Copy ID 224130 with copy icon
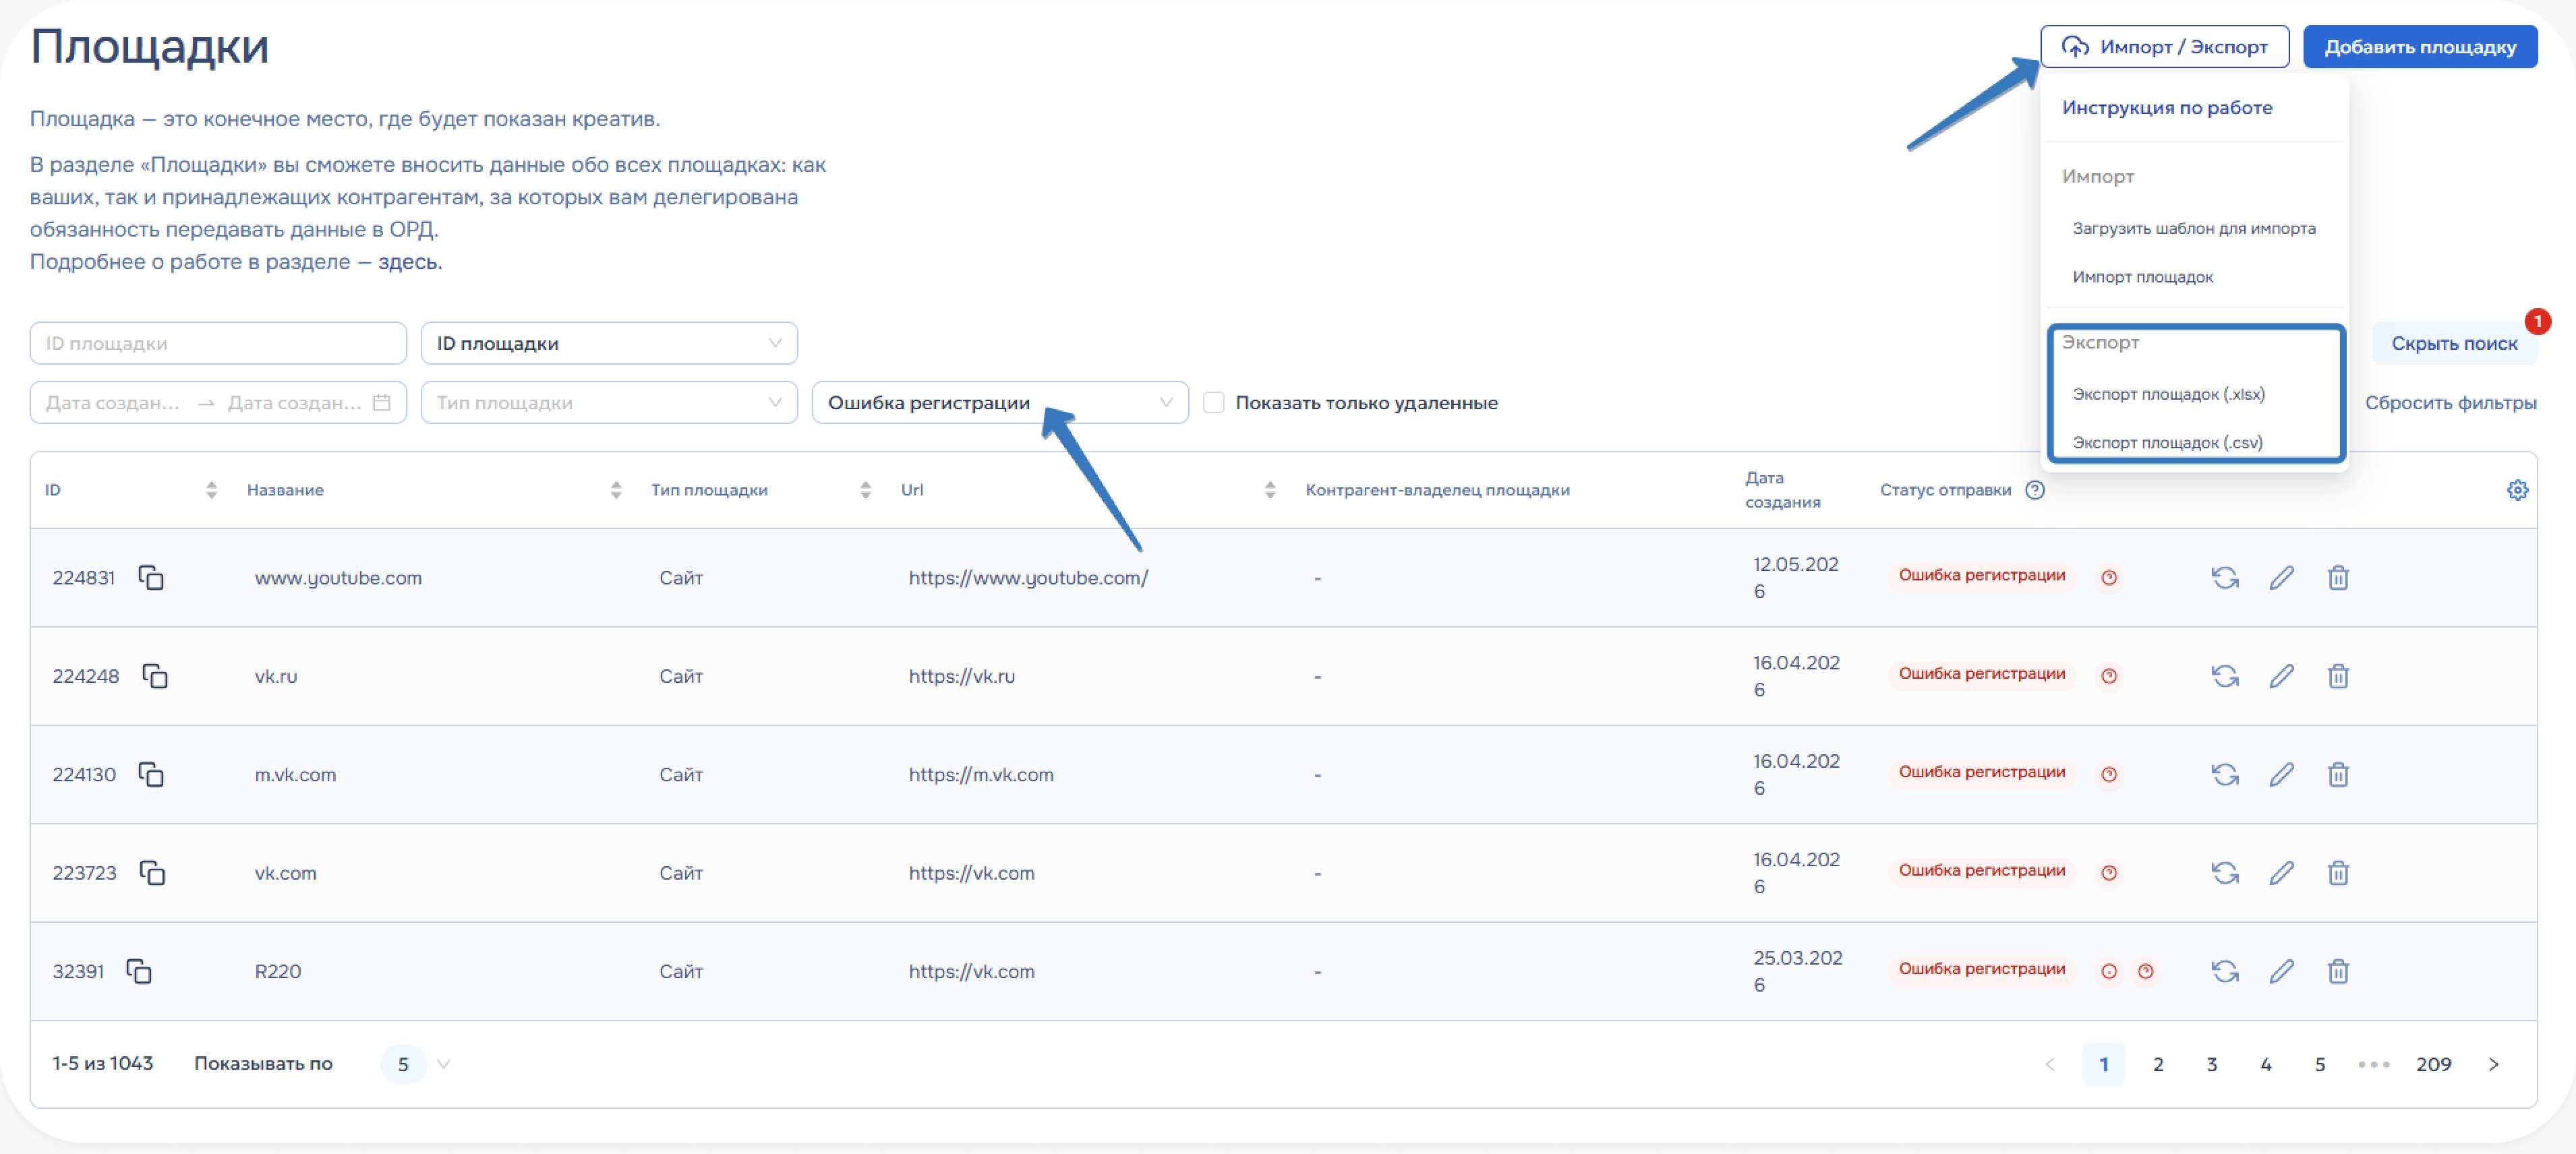The image size is (2576, 1154). 151,774
